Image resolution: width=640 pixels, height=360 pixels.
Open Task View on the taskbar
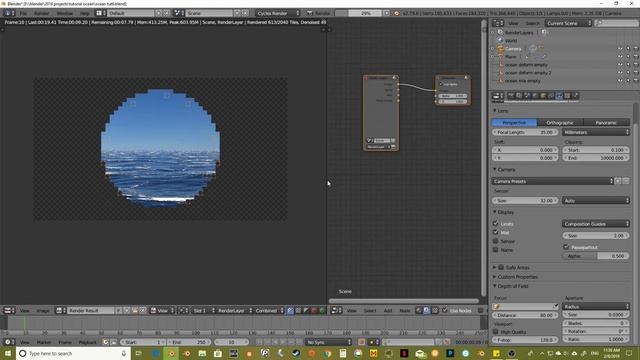click(138, 353)
